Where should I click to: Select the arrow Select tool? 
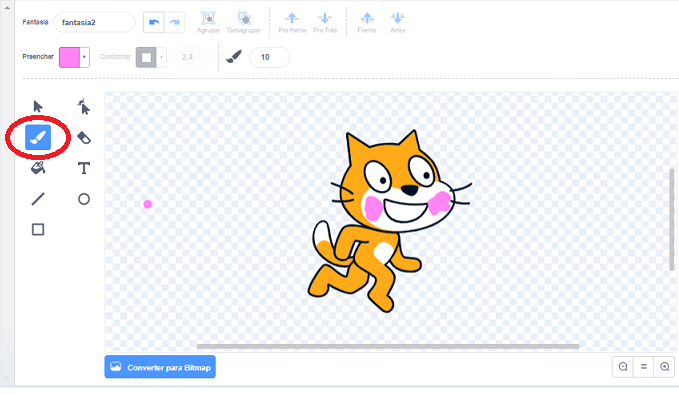[x=38, y=107]
